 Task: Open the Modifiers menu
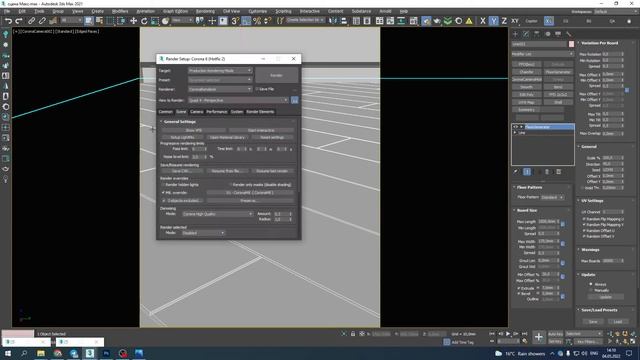120,11
